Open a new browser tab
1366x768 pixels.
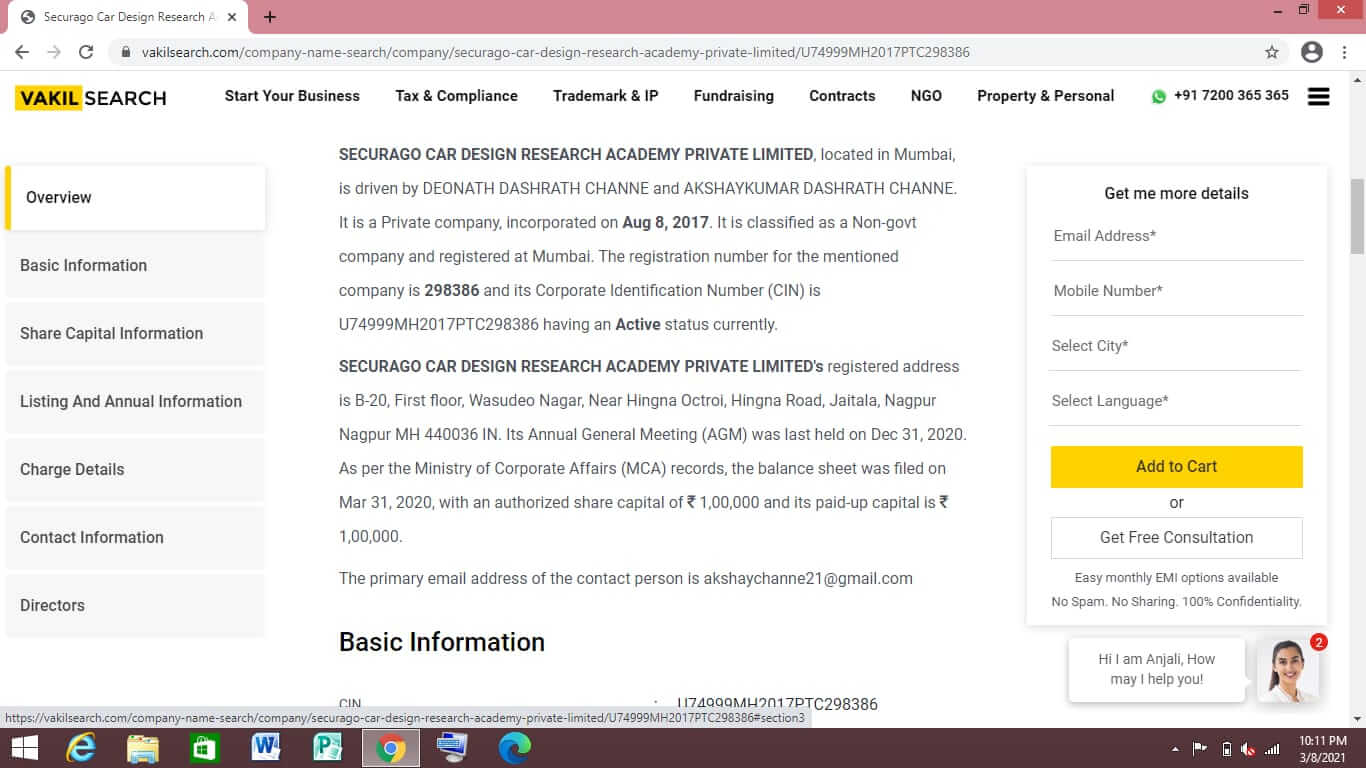[x=270, y=17]
